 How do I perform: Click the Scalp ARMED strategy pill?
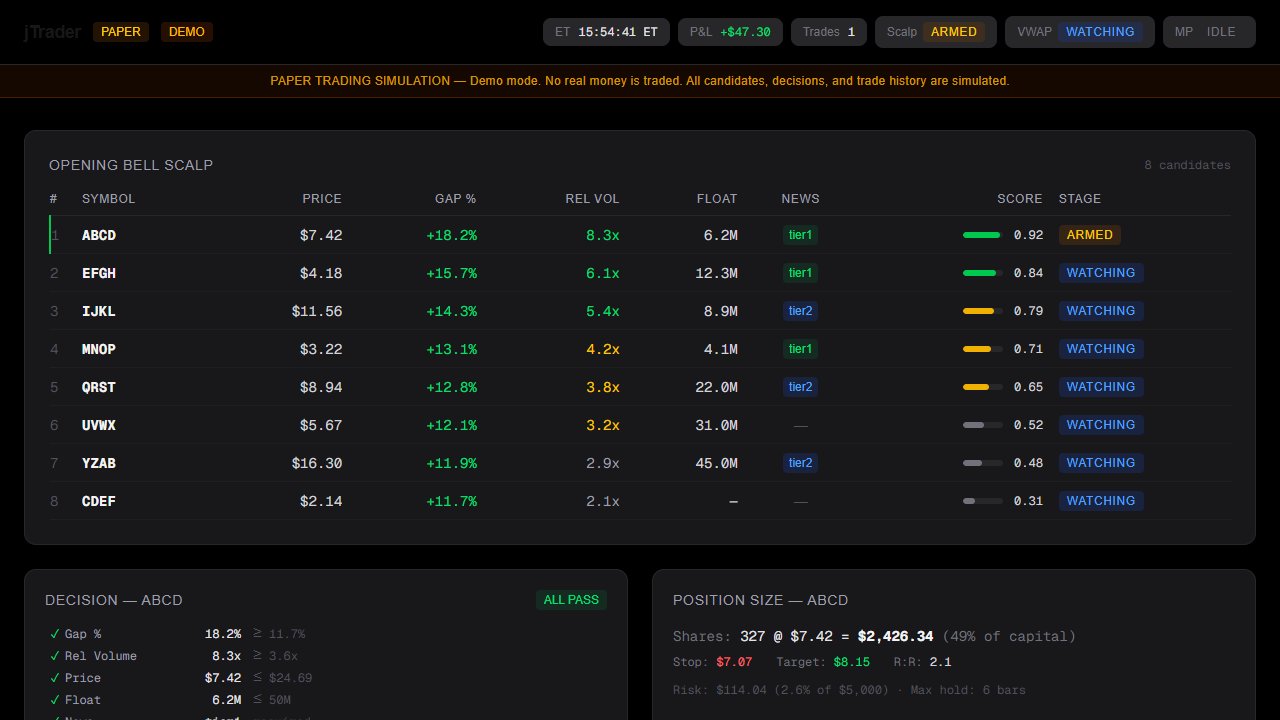[936, 32]
